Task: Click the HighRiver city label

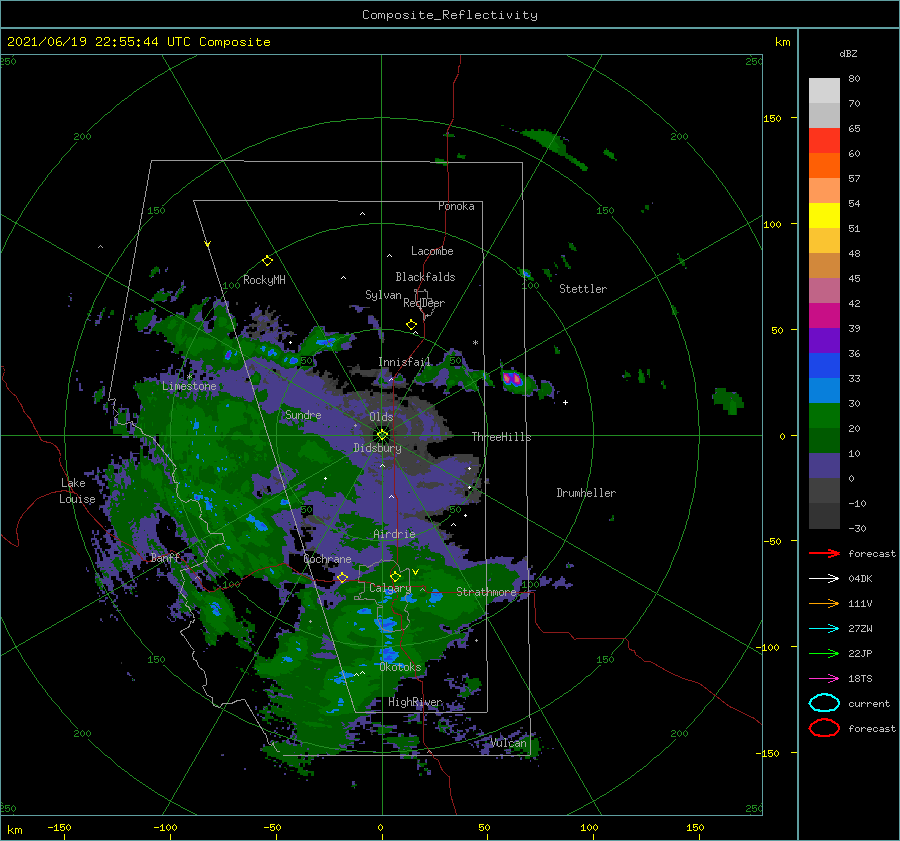Action: point(415,702)
